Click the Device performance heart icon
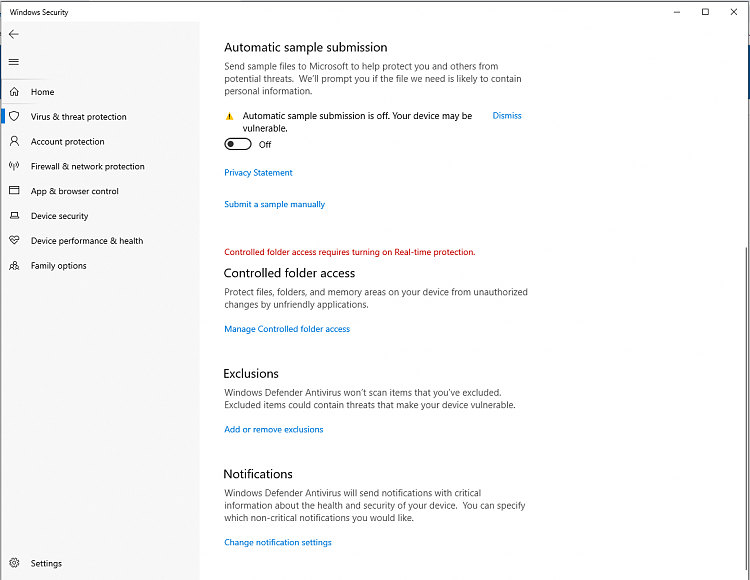 [14, 240]
